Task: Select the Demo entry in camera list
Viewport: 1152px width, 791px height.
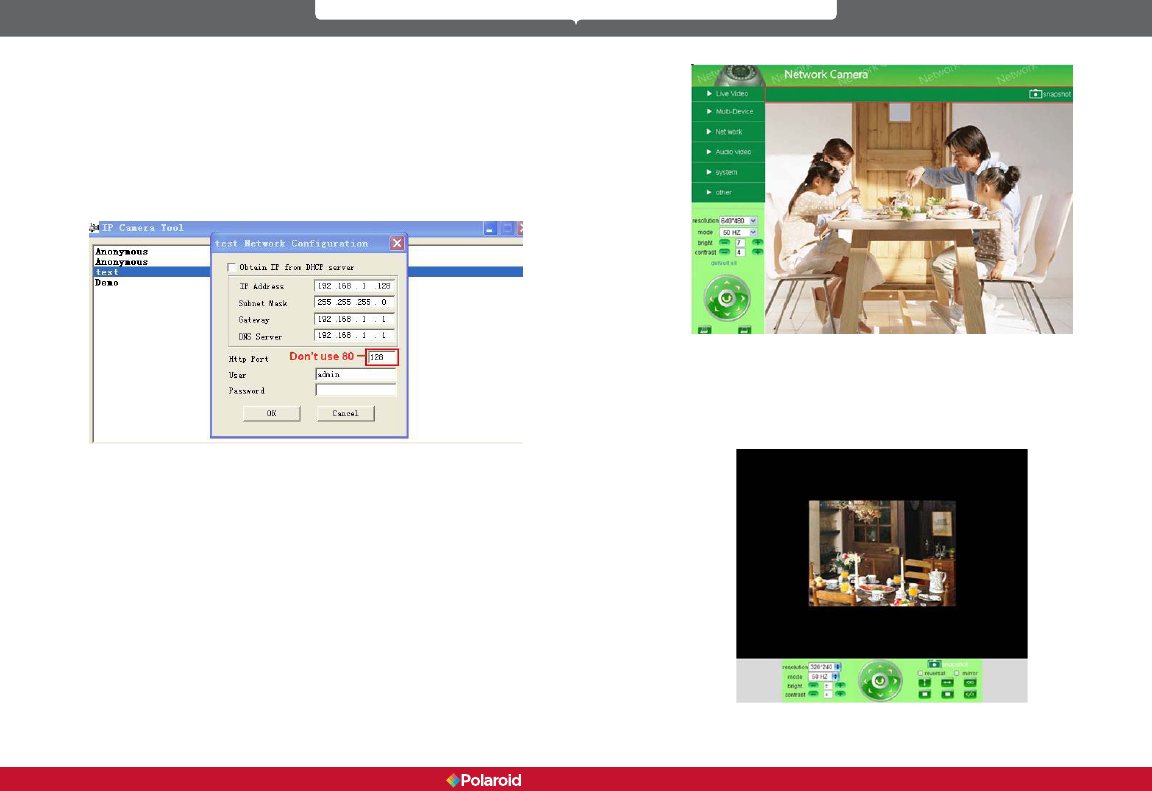Action: coord(107,283)
